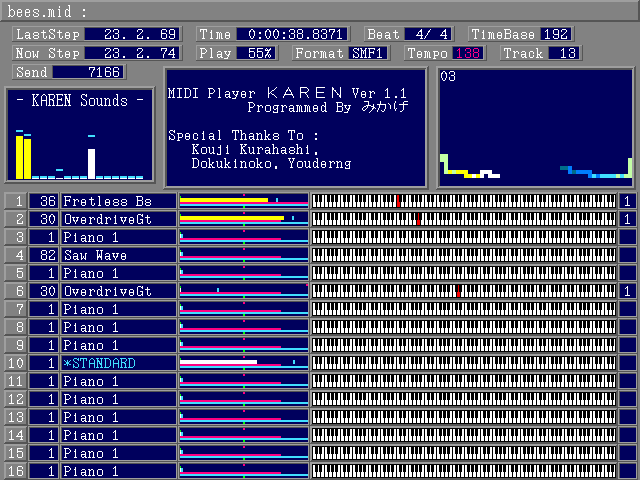Click the track 6 right-side indicator box
The width and height of the screenshot is (640, 480).
[x=627, y=291]
